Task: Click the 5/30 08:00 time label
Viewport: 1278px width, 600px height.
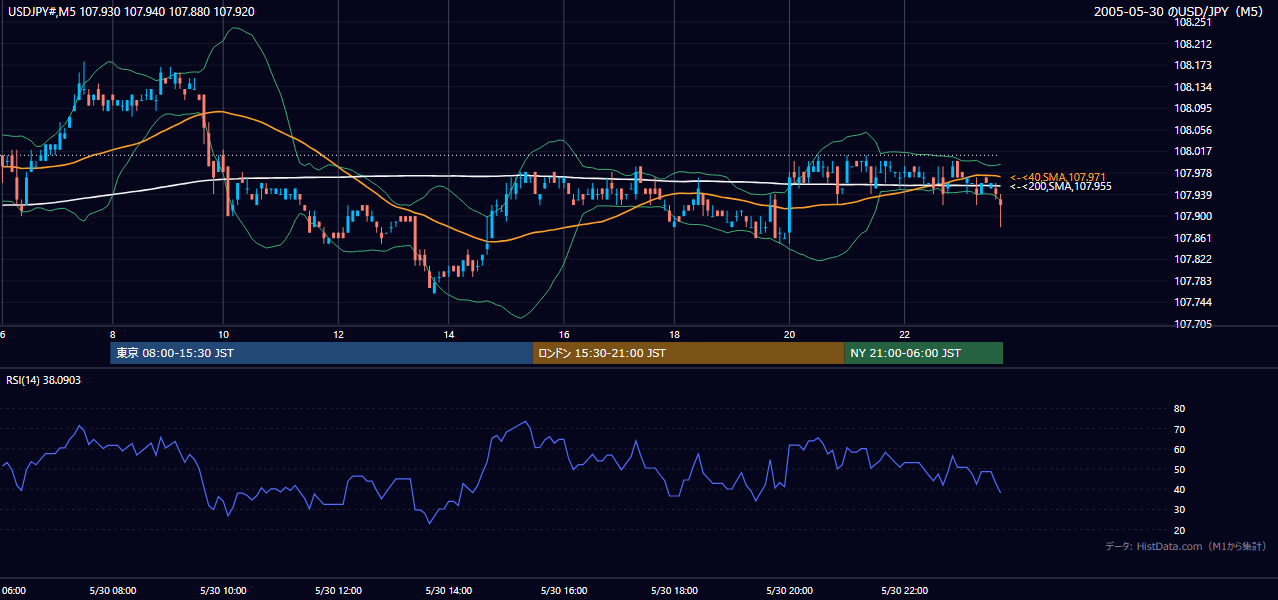Action: point(111,590)
